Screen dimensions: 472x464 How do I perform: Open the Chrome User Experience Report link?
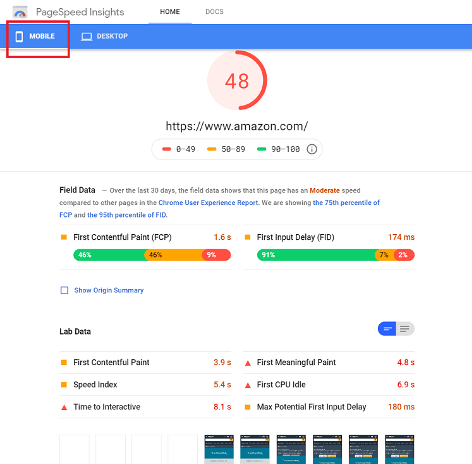coord(209,203)
